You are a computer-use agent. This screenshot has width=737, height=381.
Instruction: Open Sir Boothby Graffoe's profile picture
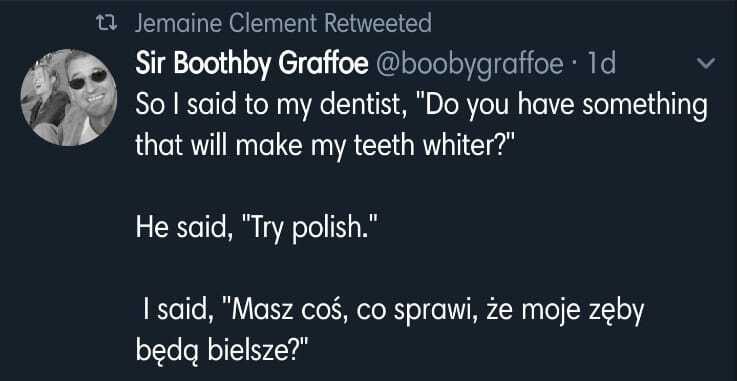(69, 97)
